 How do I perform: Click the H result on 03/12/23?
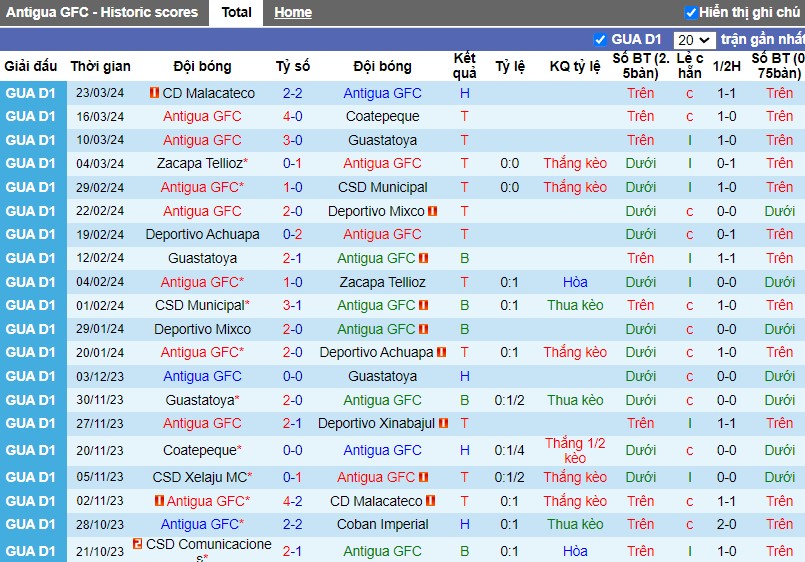click(465, 376)
